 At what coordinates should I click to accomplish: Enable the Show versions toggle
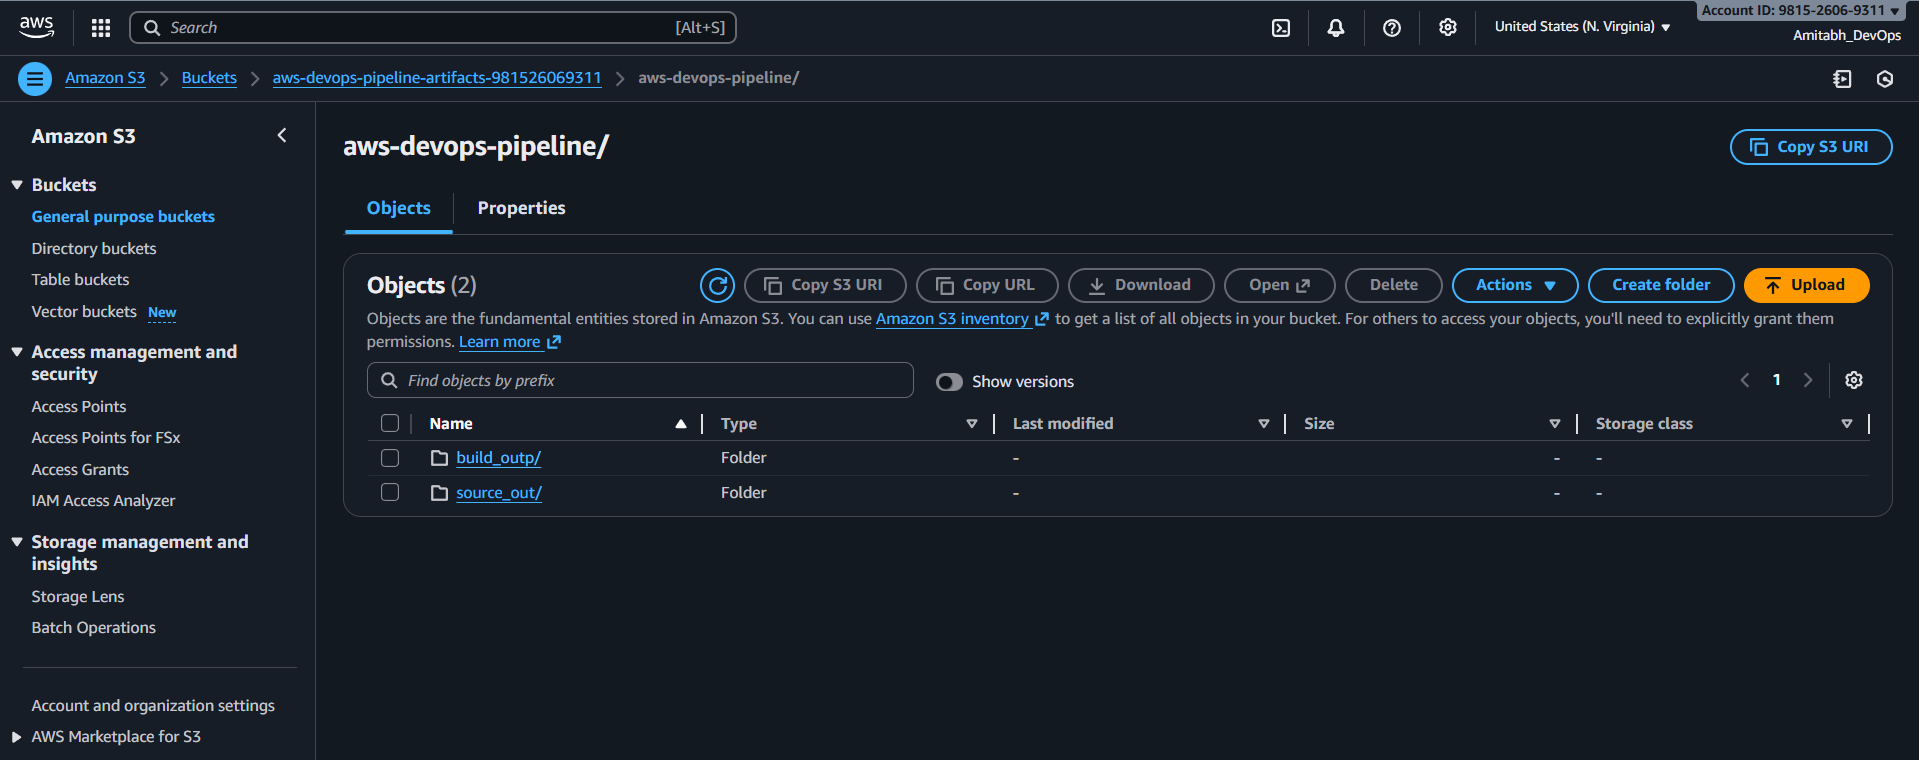point(949,382)
